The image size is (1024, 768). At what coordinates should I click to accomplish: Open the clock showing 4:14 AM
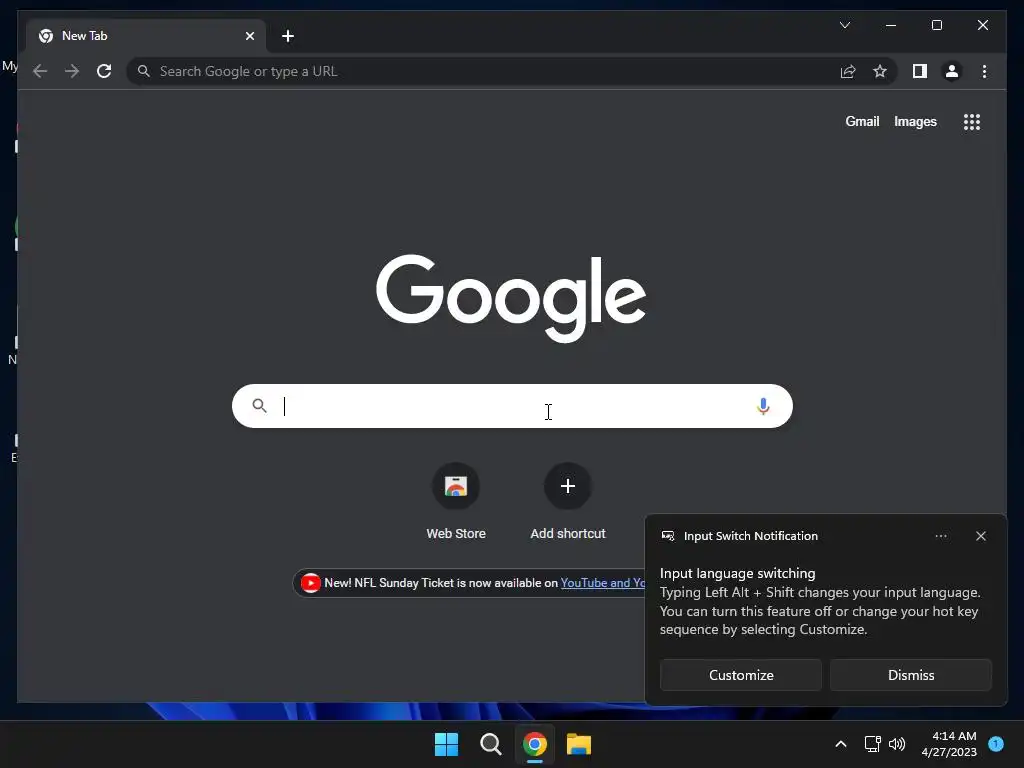949,744
